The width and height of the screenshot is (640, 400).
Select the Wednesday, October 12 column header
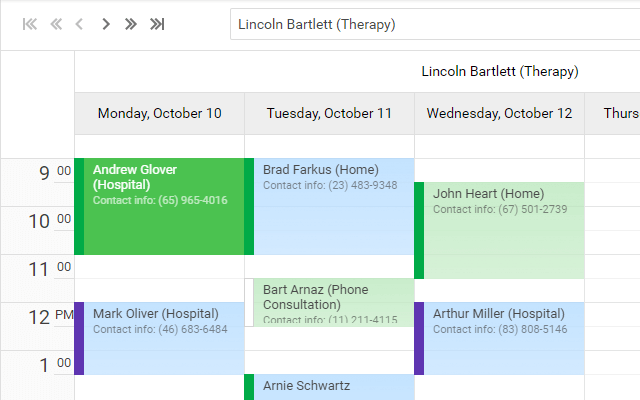[x=499, y=114]
